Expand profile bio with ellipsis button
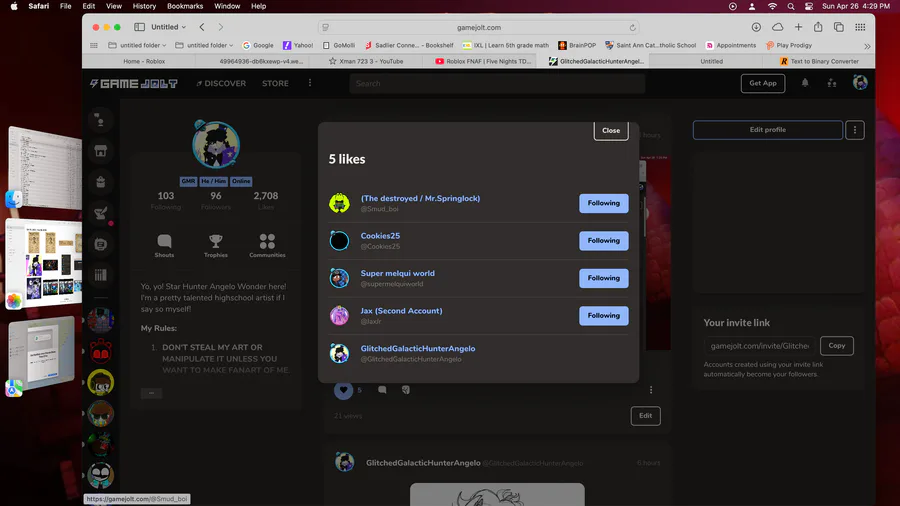 (152, 393)
